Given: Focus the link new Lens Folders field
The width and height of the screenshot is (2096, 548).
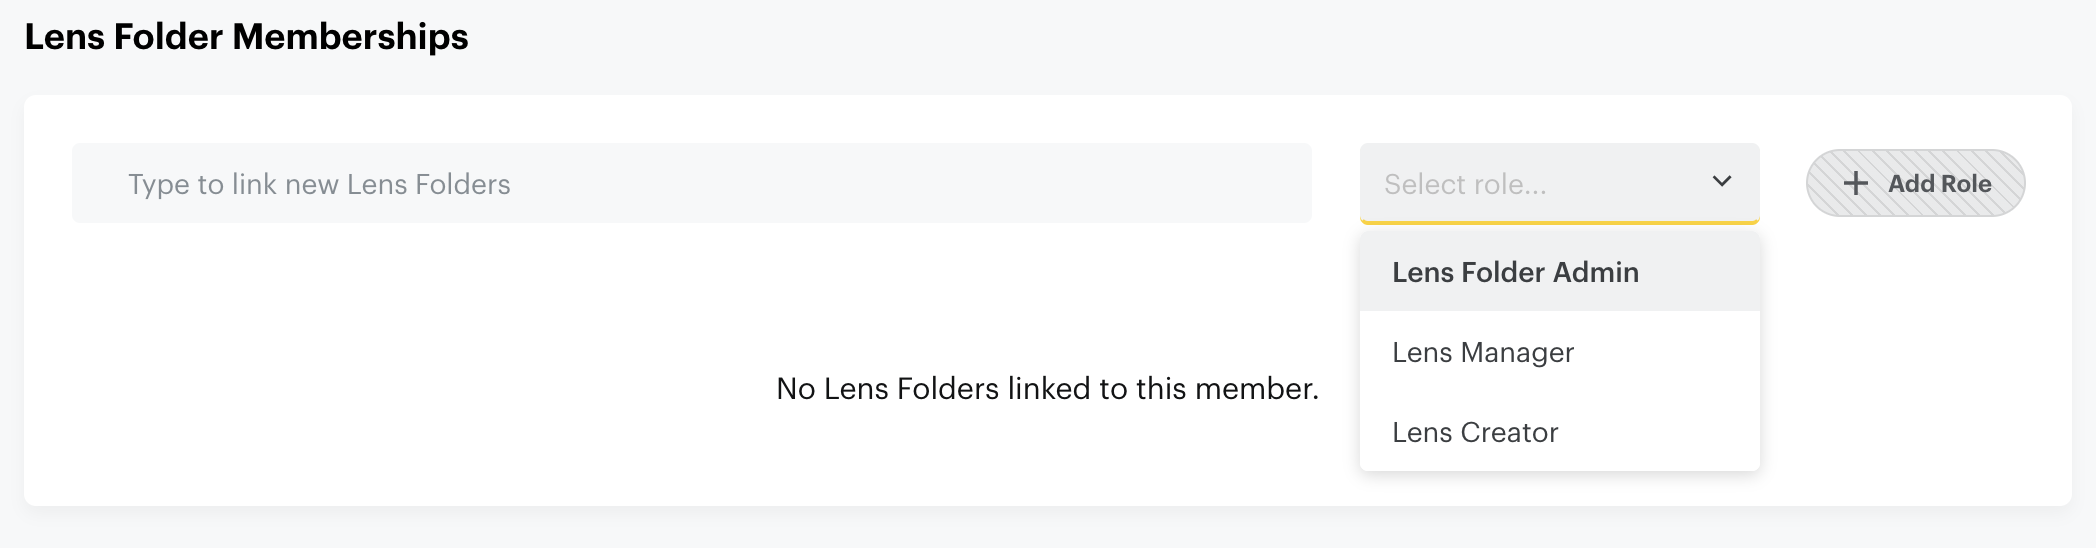Looking at the screenshot, I should (x=691, y=183).
